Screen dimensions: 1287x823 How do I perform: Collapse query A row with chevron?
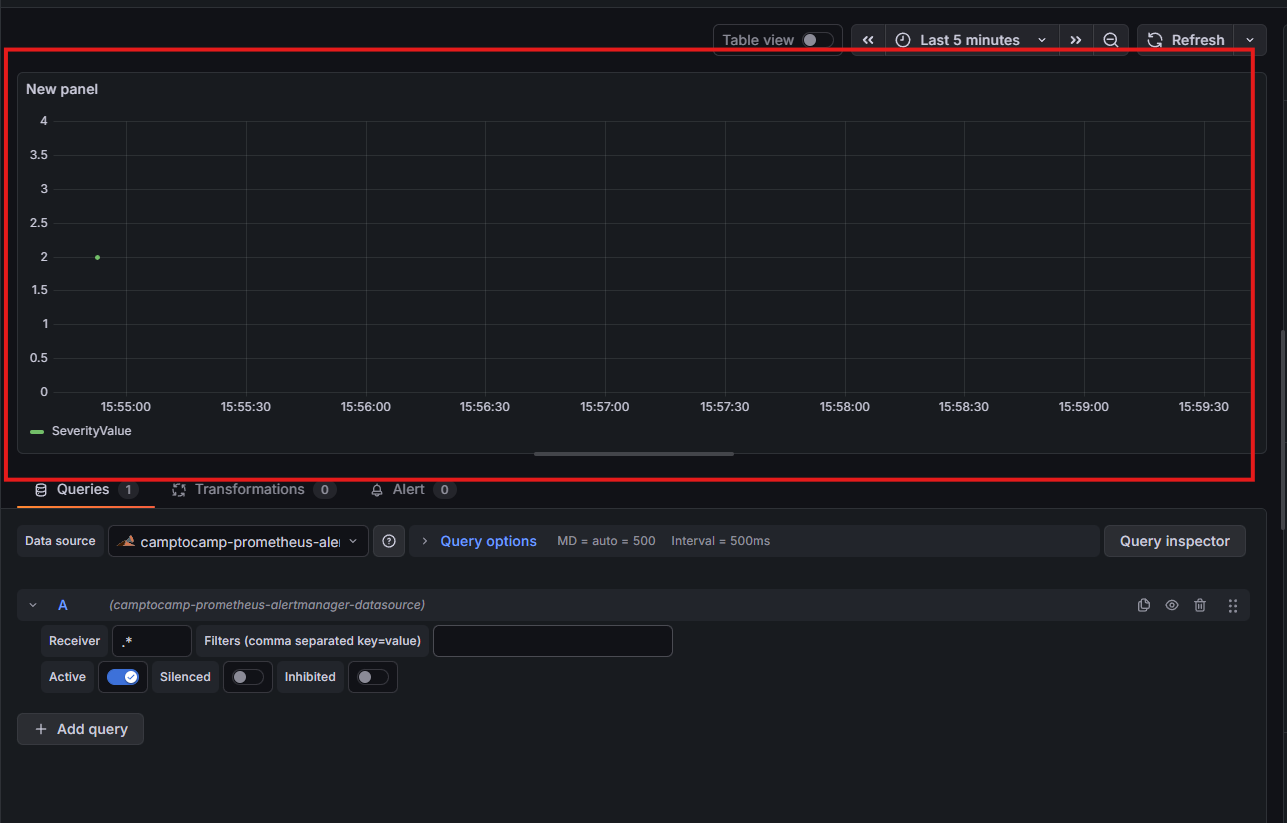coord(33,605)
